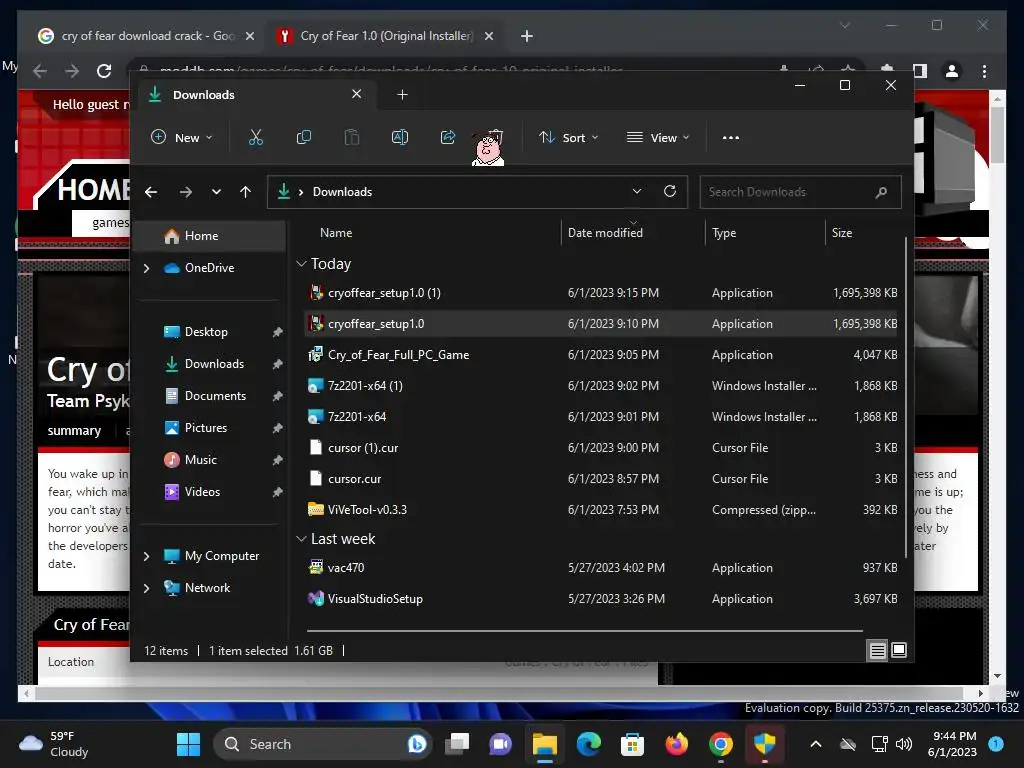Expand My Computer in navigation pane

(146, 556)
